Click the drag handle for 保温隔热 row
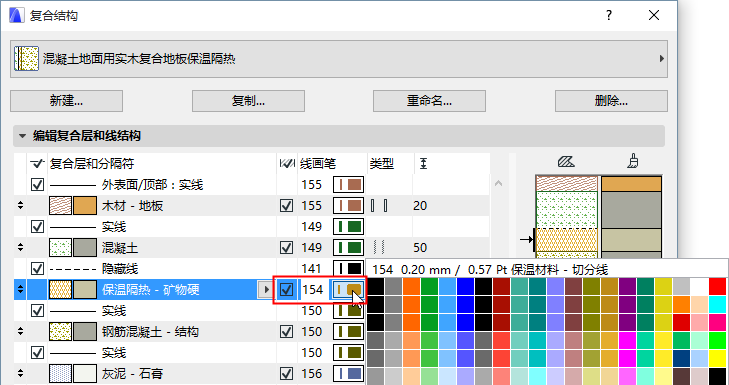Viewport: 729px width, 385px height. [x=20, y=290]
